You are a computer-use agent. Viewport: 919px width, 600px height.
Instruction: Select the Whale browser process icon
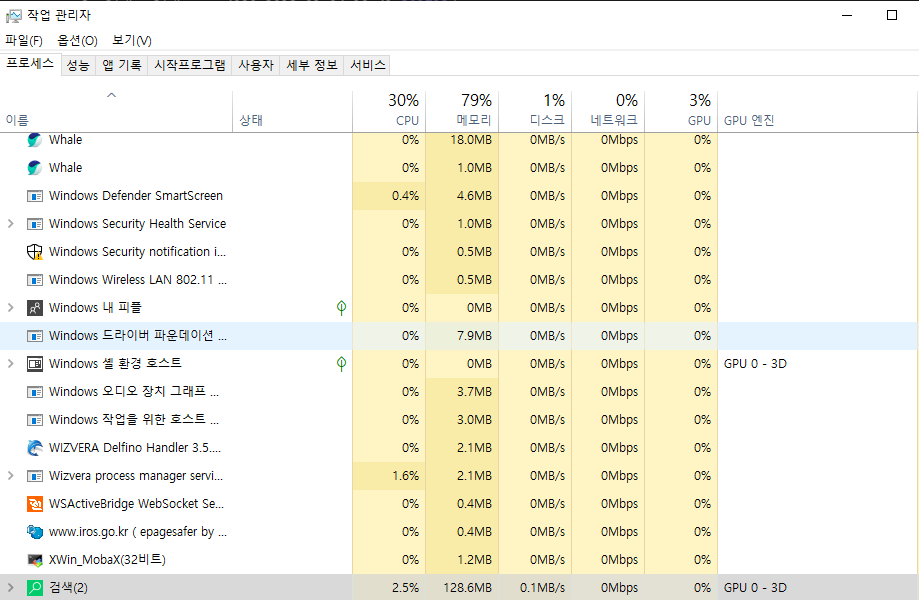point(35,139)
